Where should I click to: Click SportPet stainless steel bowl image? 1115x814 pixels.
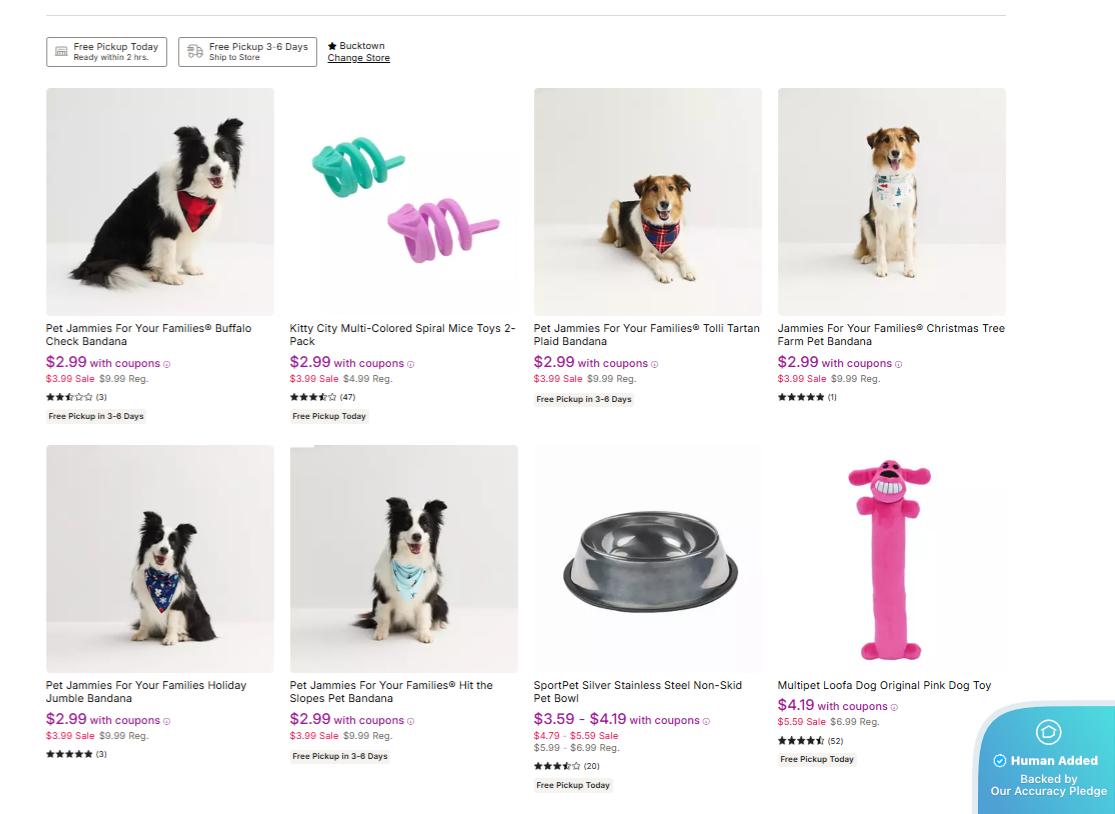point(647,558)
